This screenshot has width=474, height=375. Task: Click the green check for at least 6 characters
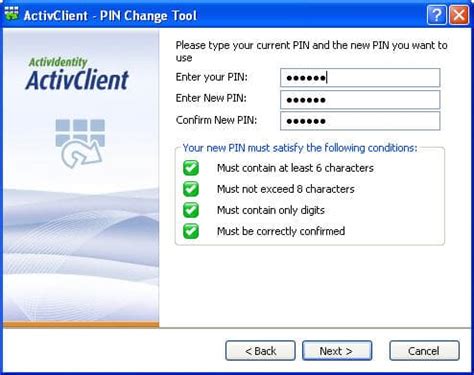[191, 168]
